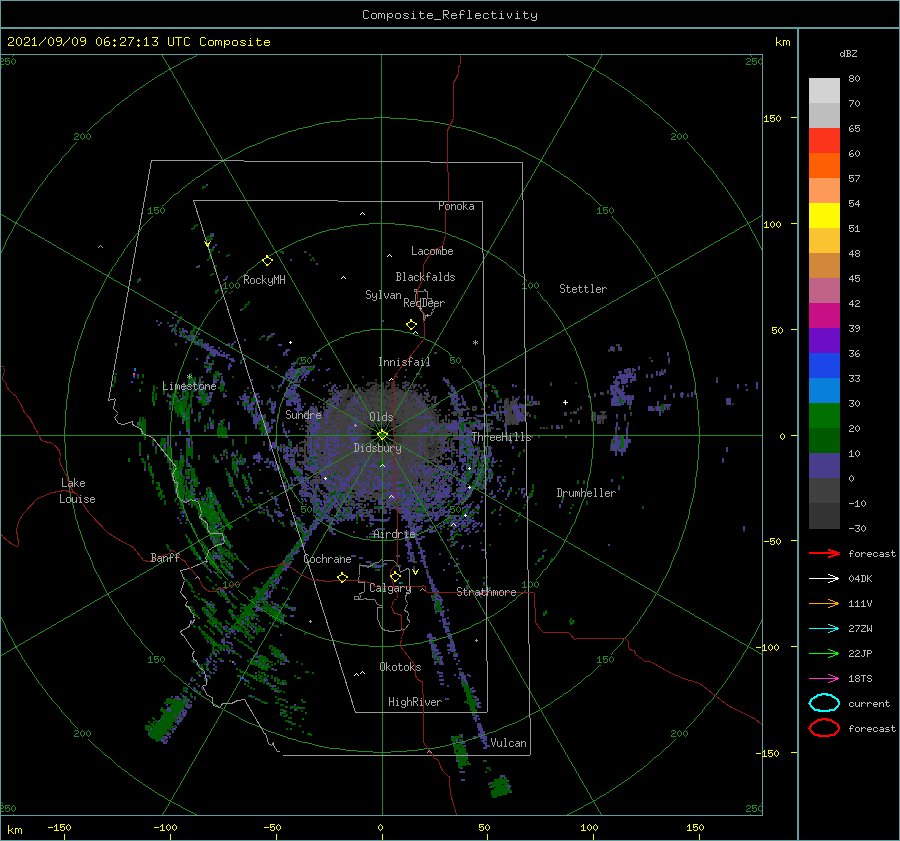Click the RedDeer city label
This screenshot has width=900, height=841.
pos(424,303)
